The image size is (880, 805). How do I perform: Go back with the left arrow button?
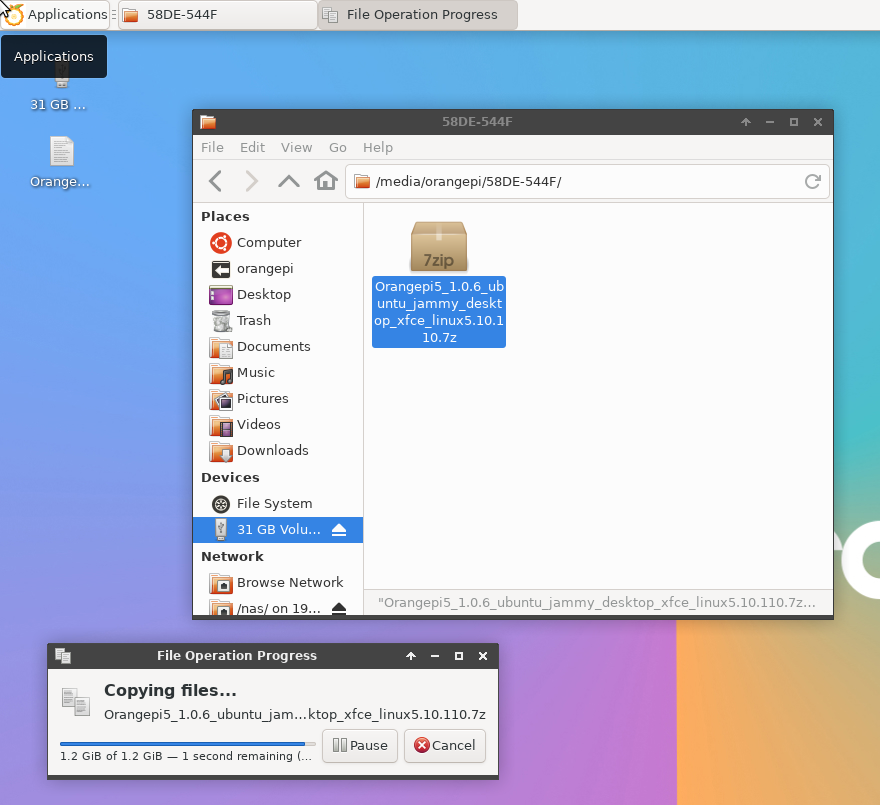pyautogui.click(x=216, y=181)
